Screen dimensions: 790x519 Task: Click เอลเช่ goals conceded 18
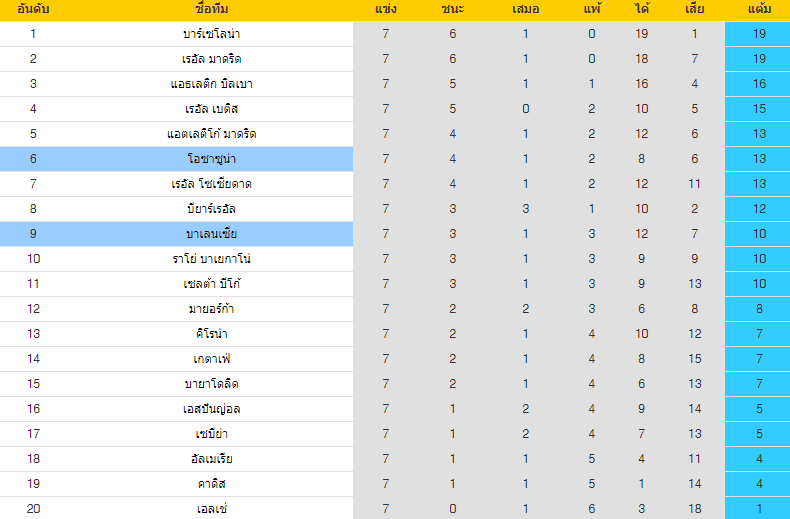(695, 508)
